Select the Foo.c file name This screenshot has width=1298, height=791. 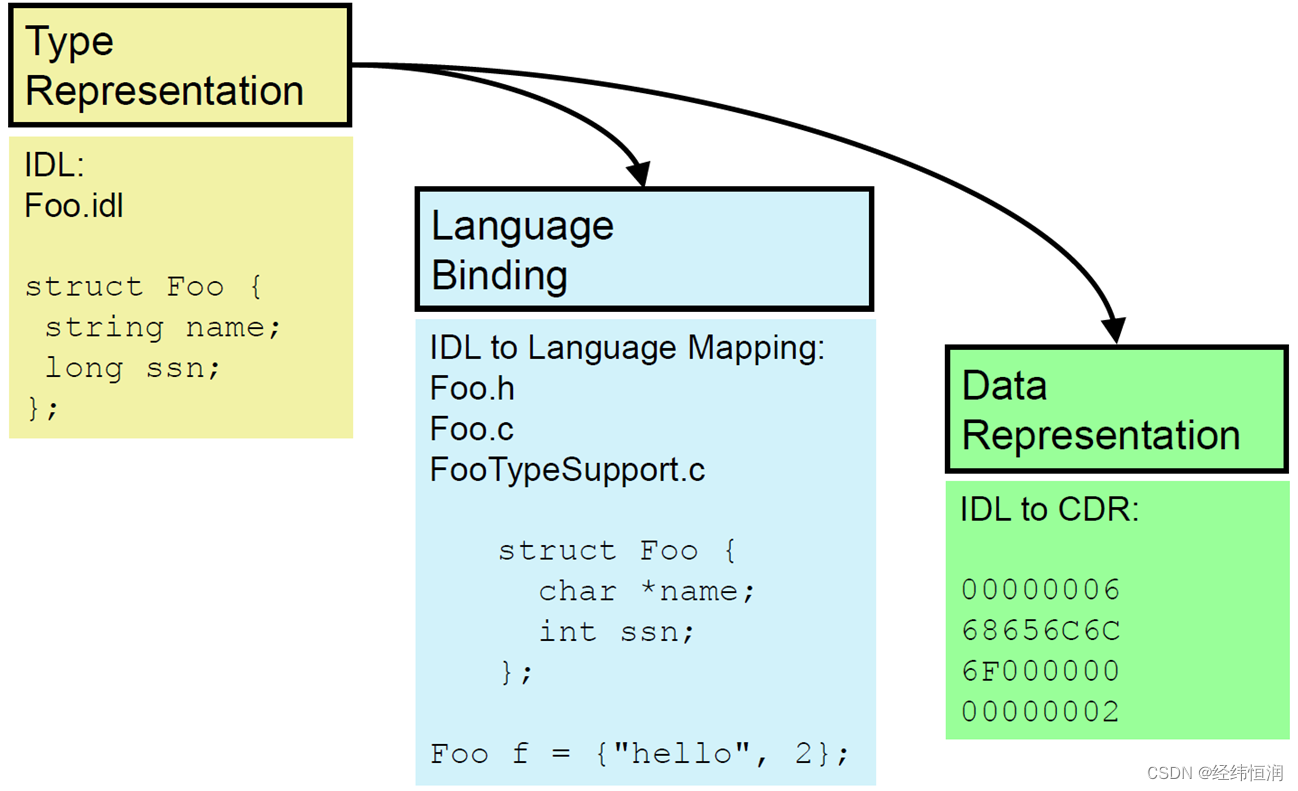(470, 428)
